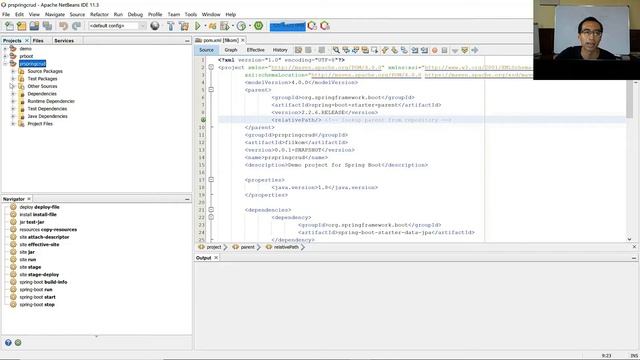Click the Redo toolbar icon

coord(76,26)
